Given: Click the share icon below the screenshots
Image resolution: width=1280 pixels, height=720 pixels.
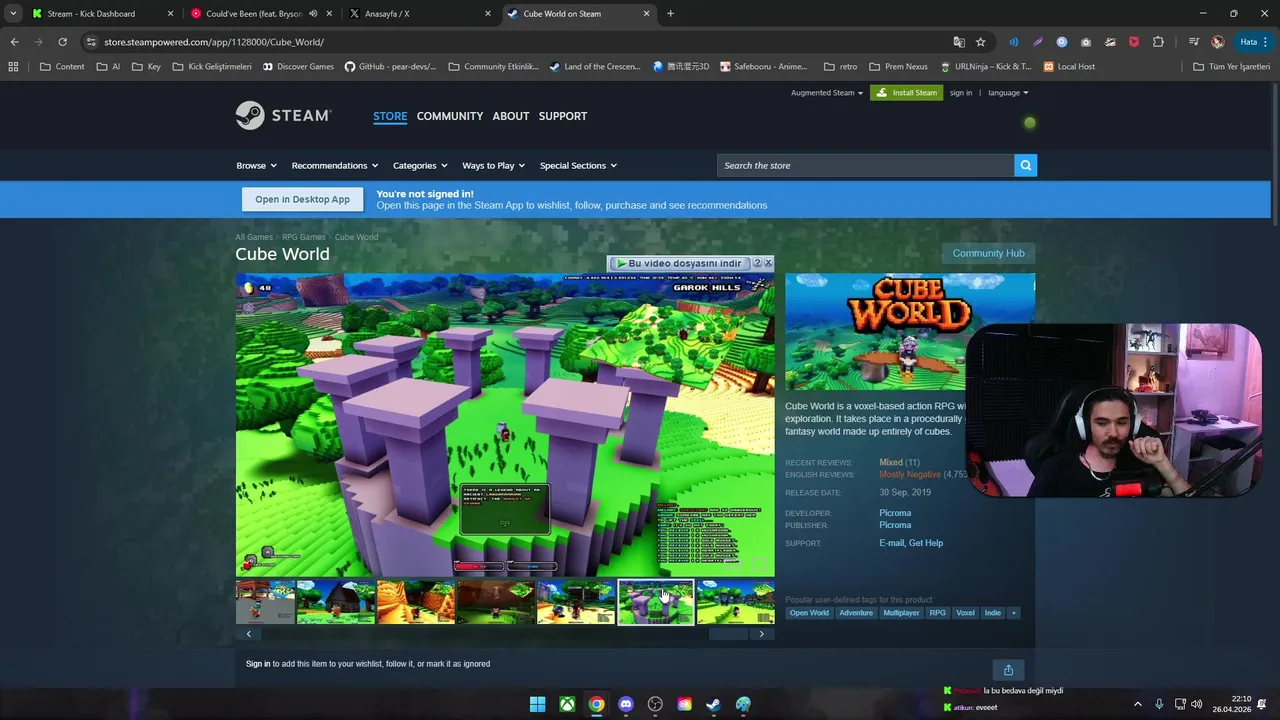Looking at the screenshot, I should [x=1008, y=670].
